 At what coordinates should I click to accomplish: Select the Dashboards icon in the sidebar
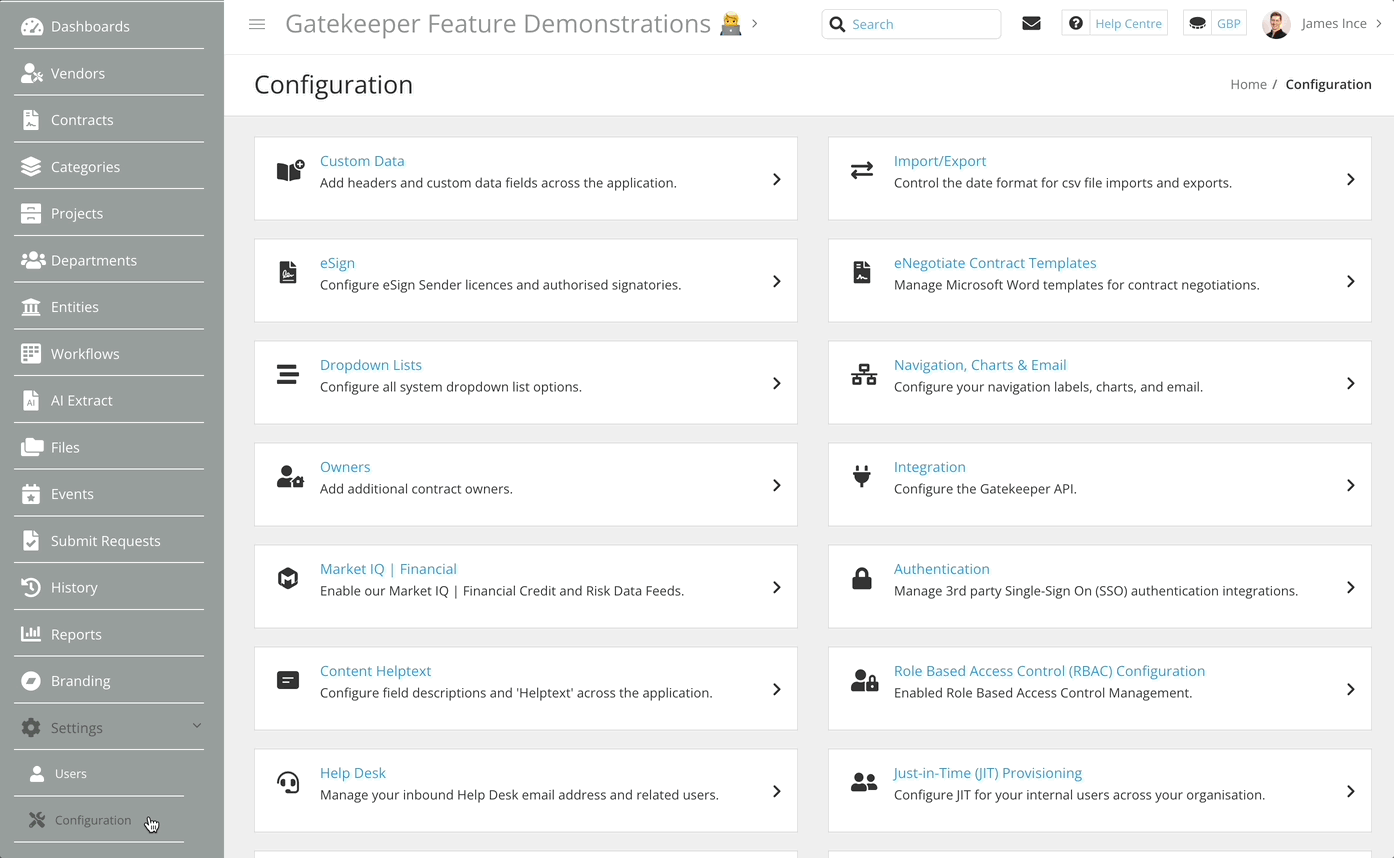31,25
